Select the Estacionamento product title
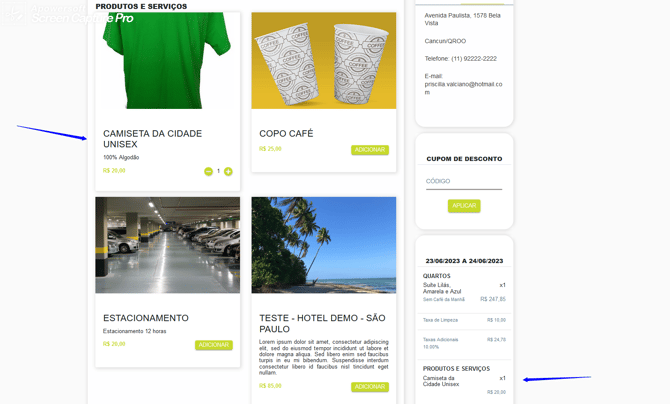The image size is (670, 404). point(146,318)
